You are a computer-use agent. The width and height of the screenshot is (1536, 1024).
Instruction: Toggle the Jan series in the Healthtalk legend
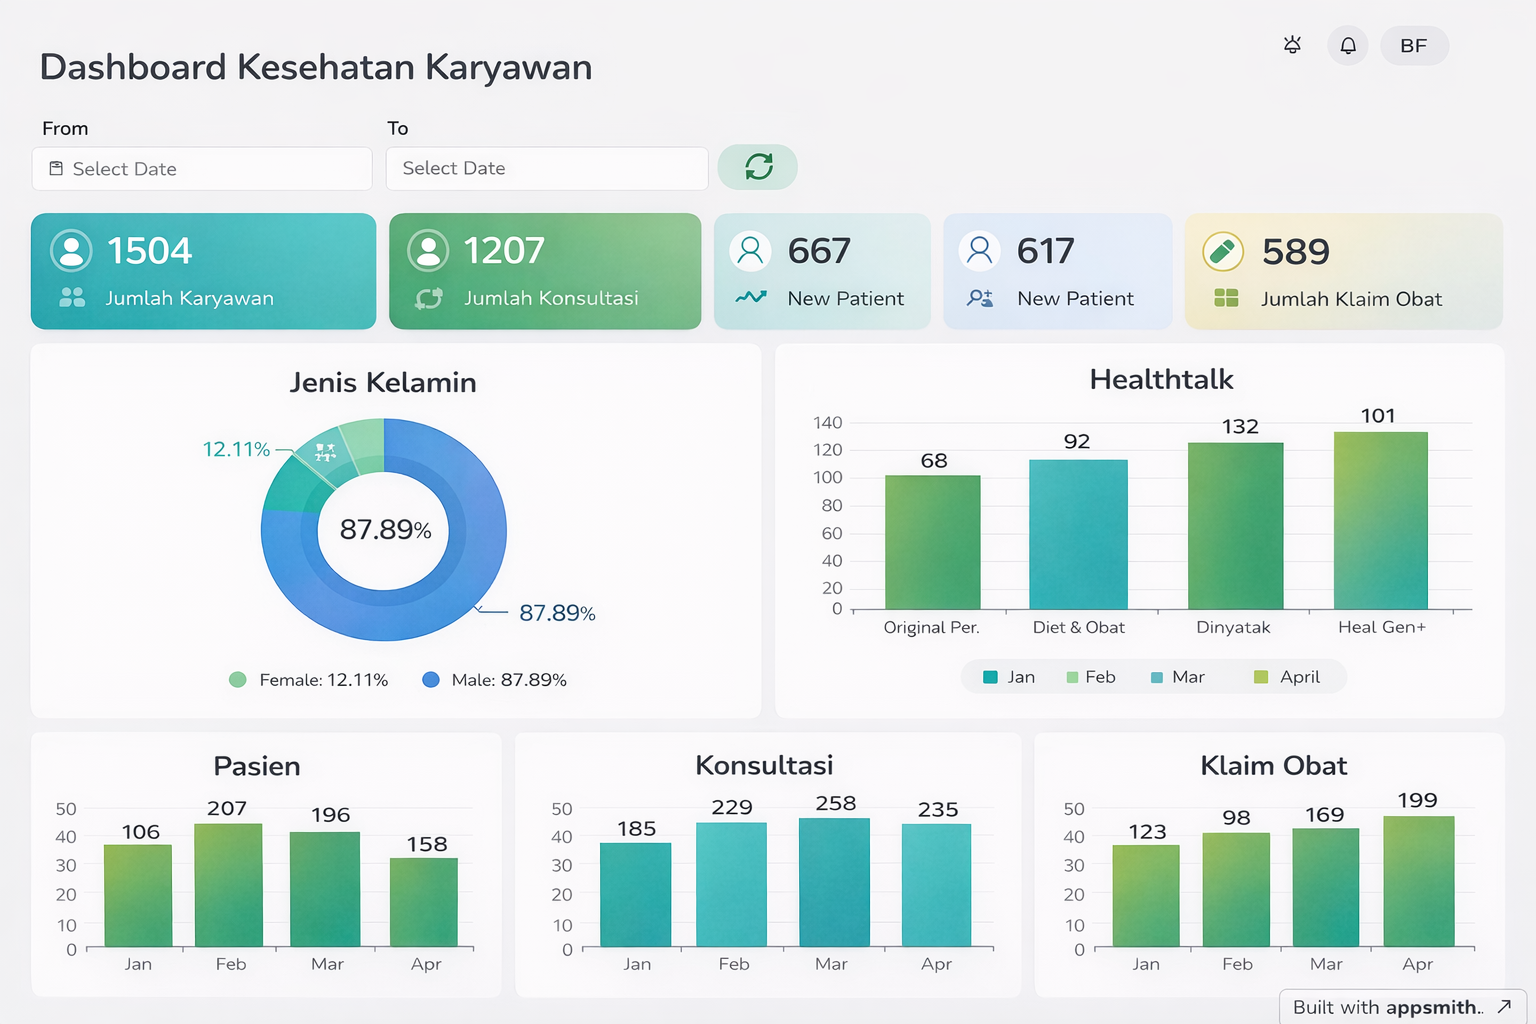coord(1012,677)
